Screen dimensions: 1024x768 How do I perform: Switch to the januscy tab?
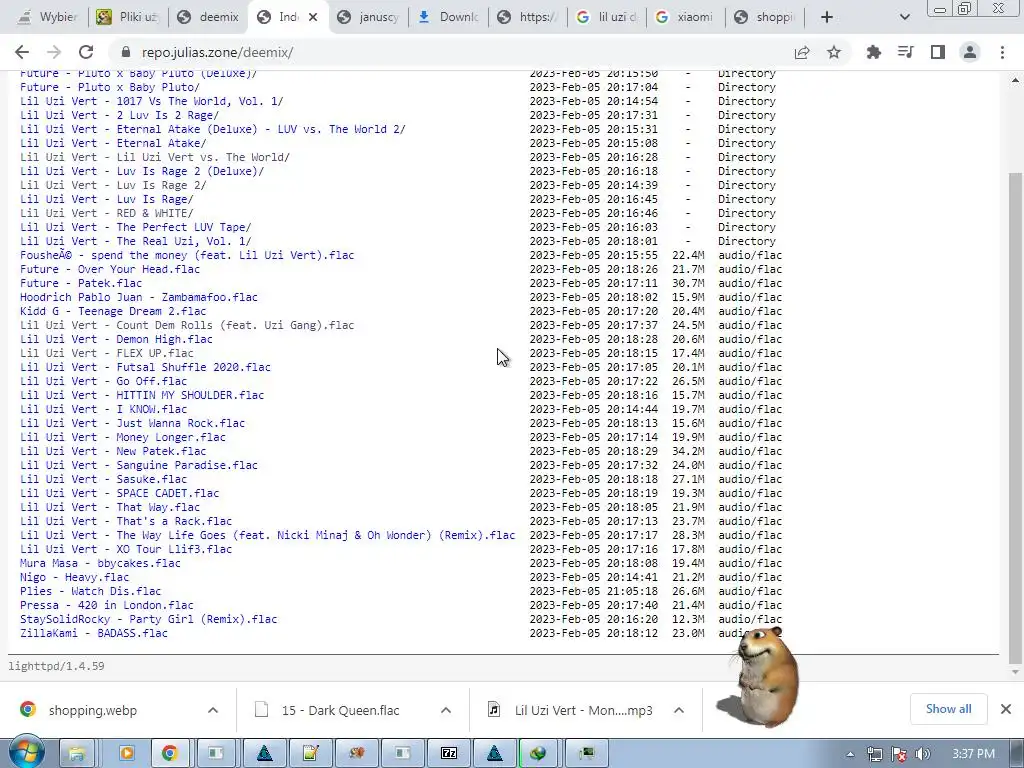point(368,17)
